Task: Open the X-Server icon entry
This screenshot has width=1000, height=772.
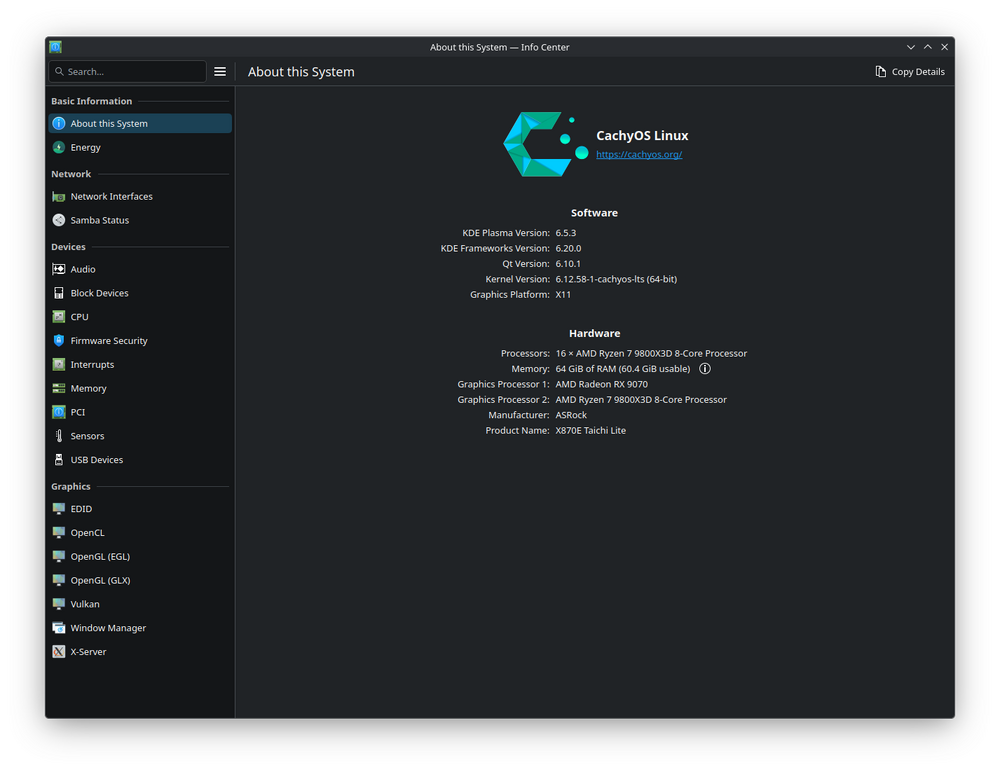Action: coord(59,652)
